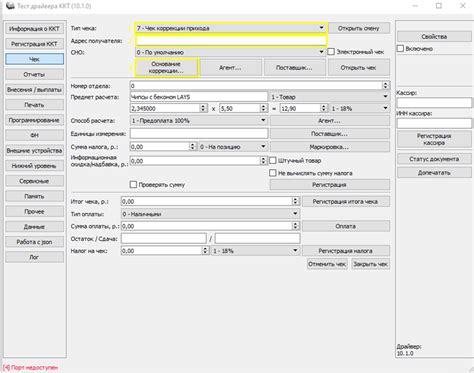The image size is (474, 373).
Task: Check the Проверять сумму option
Action: coord(133,184)
